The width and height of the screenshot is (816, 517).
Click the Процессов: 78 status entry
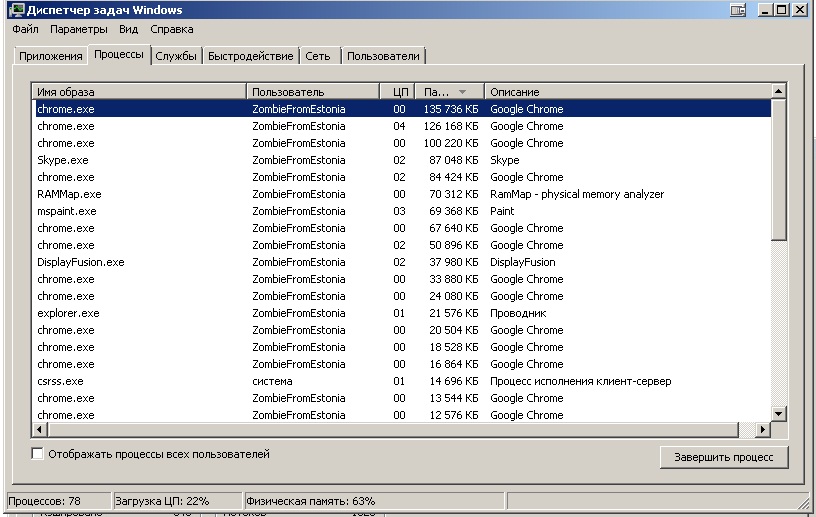pos(59,501)
